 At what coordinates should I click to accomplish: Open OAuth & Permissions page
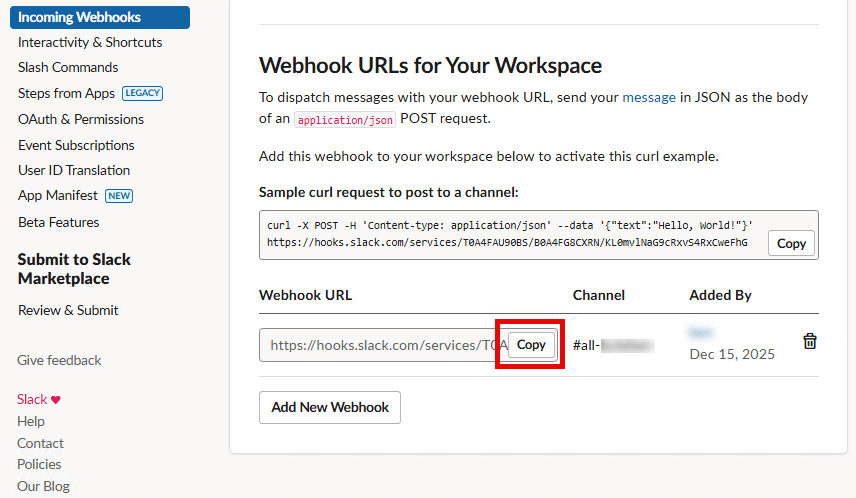[x=81, y=119]
